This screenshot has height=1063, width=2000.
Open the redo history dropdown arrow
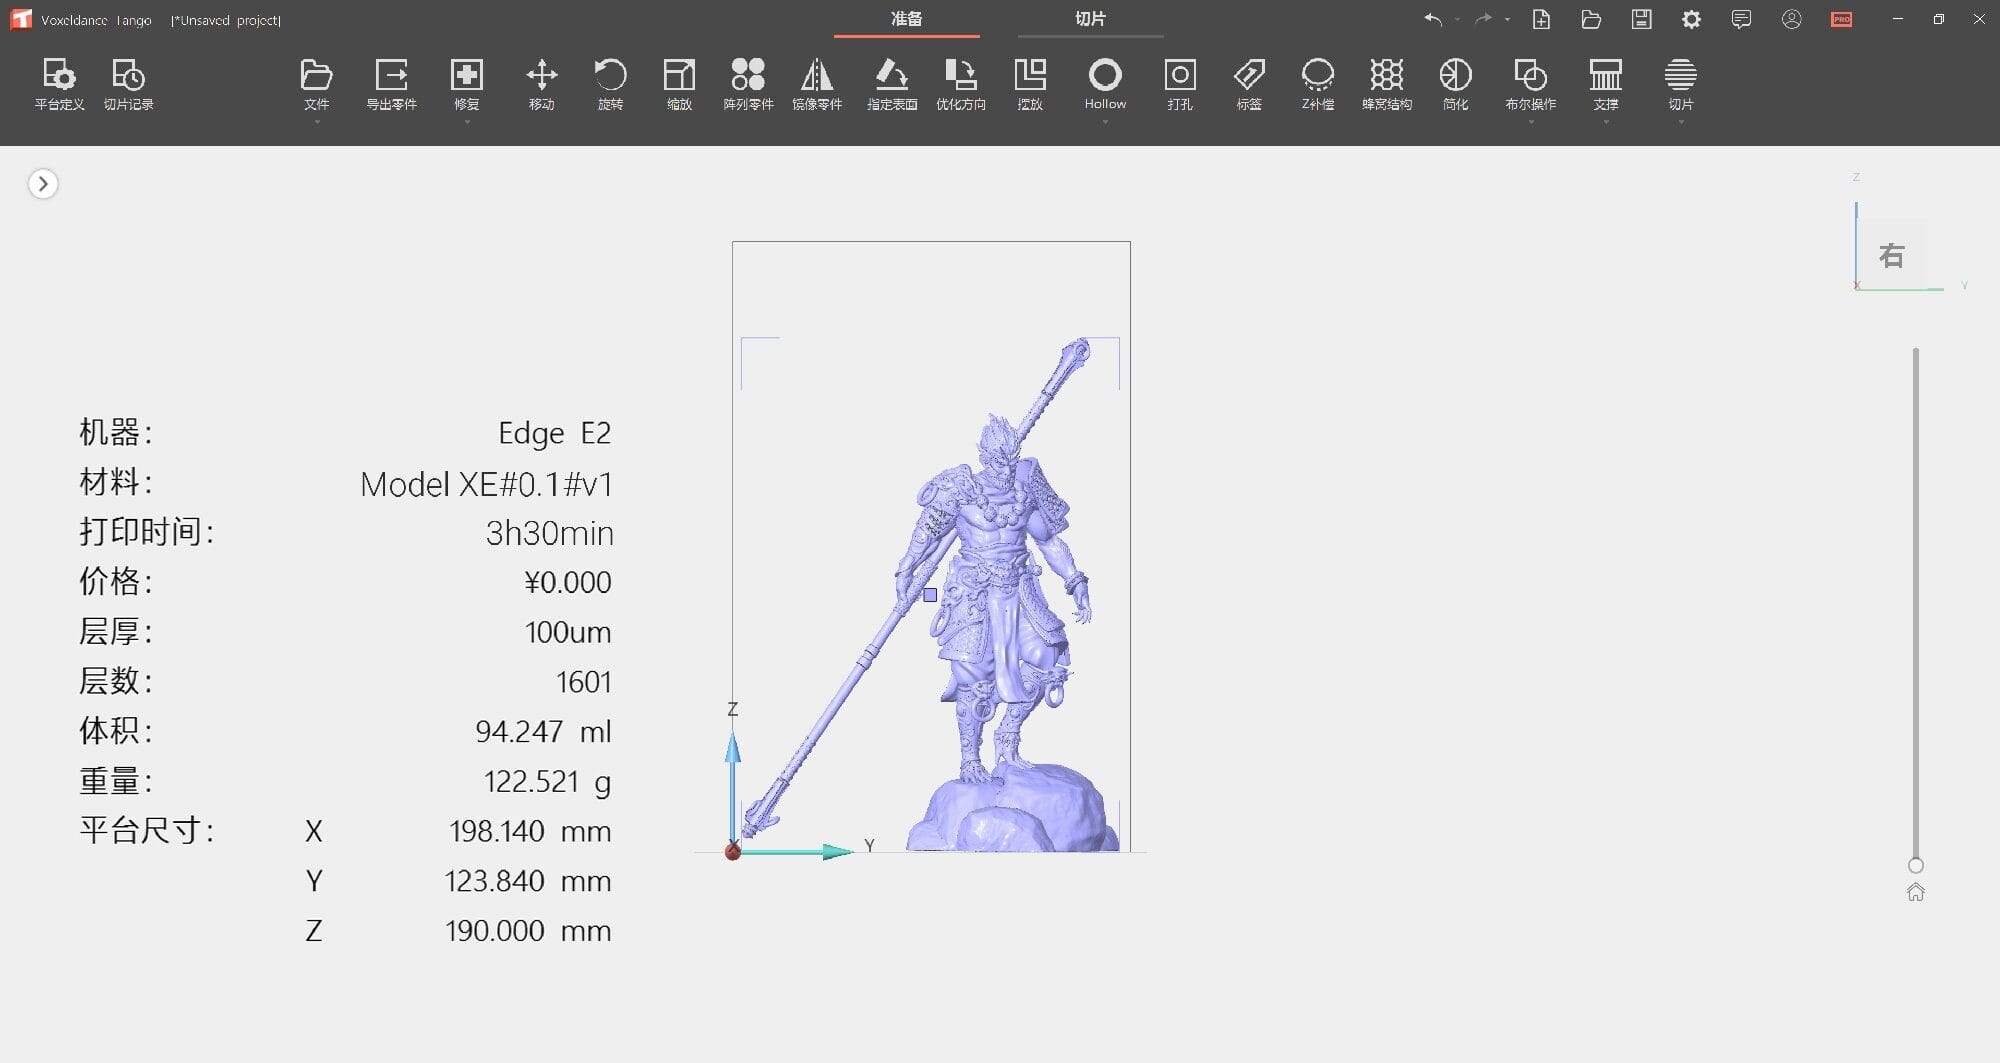1507,19
